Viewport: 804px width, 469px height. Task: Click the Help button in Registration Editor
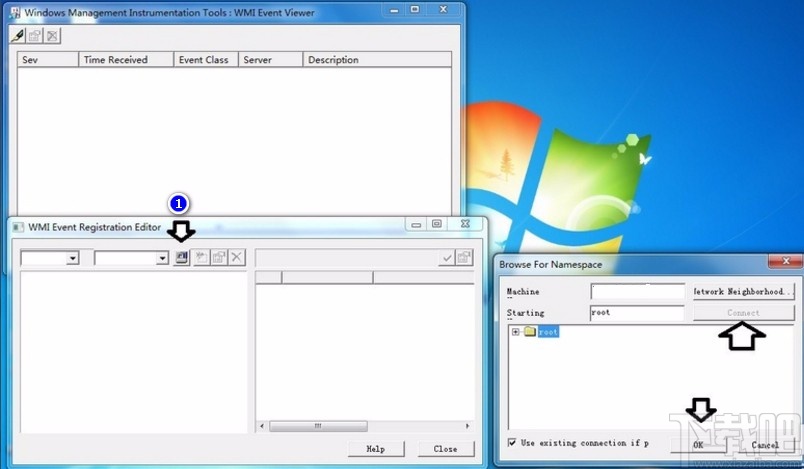pyautogui.click(x=376, y=449)
